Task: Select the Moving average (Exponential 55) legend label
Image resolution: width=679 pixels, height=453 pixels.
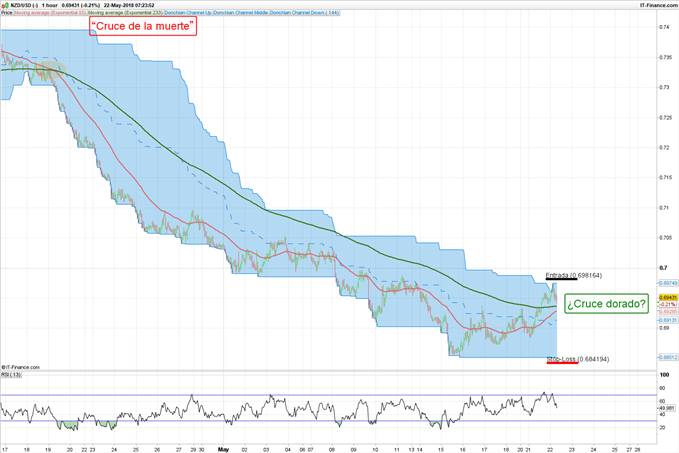Action: pyautogui.click(x=50, y=13)
